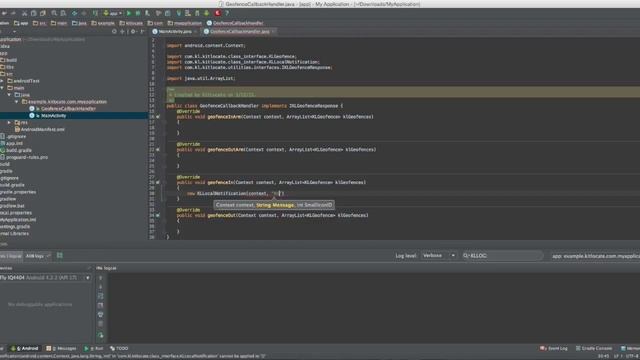Click the logcat search field containing KLLOG
The image size is (640, 360).
[502, 256]
